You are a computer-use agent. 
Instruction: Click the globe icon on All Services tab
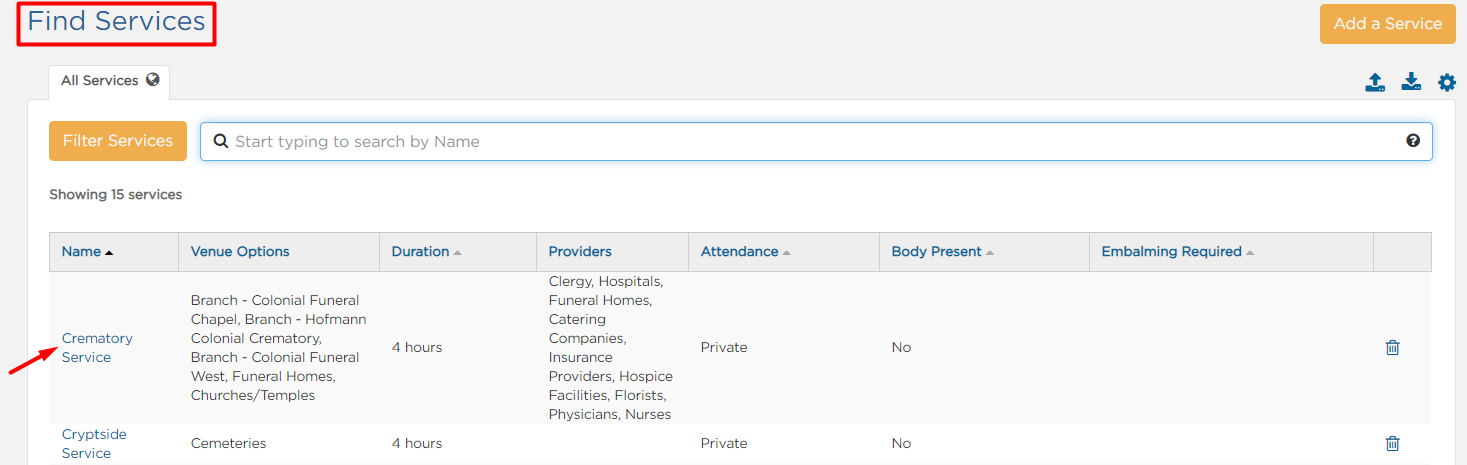click(x=152, y=80)
